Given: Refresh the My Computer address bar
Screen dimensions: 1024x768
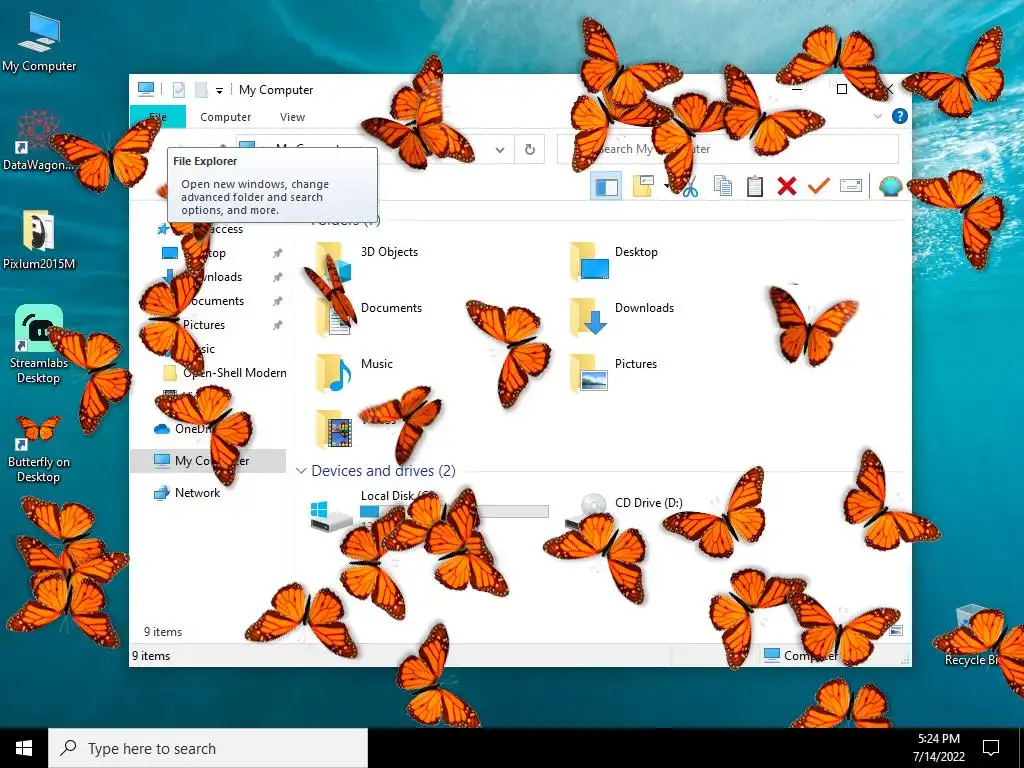Looking at the screenshot, I should 530,150.
